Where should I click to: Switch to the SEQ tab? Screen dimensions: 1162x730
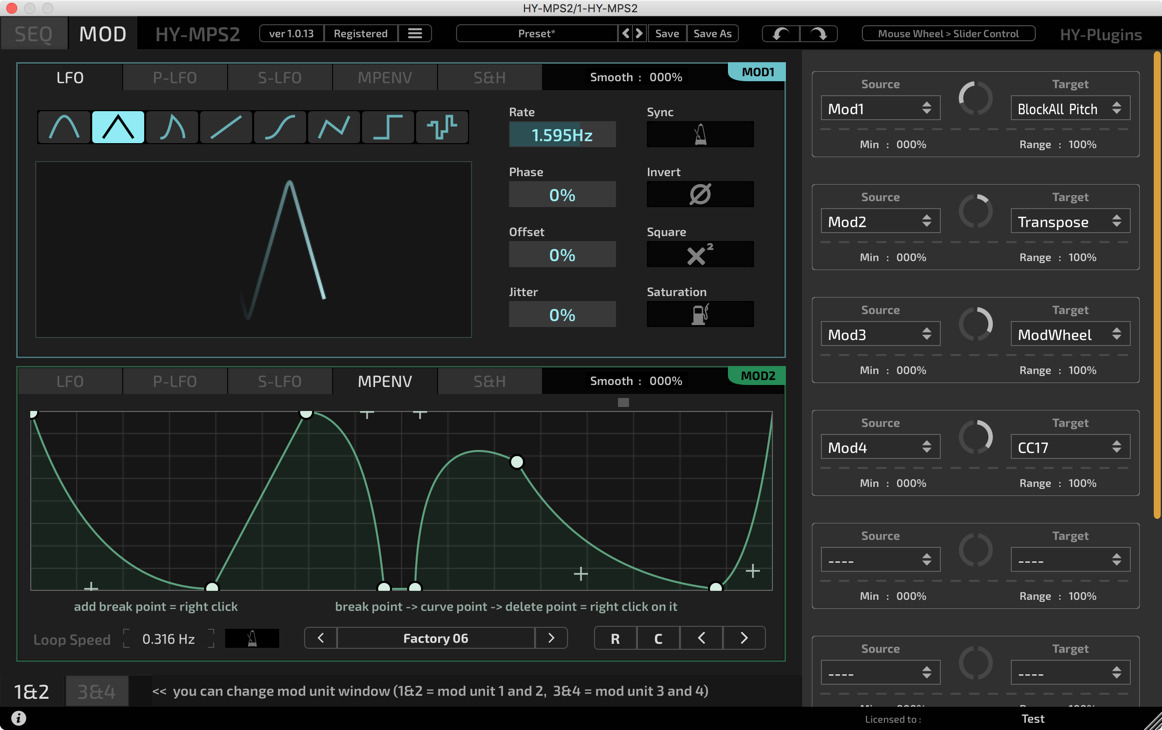tap(34, 33)
